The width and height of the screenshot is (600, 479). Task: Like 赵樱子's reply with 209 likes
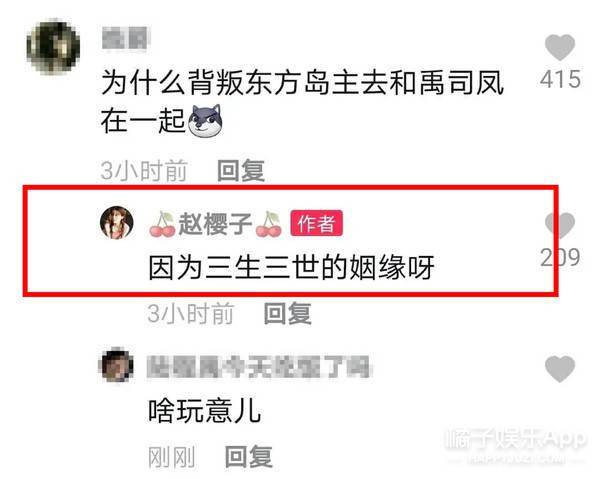point(560,225)
